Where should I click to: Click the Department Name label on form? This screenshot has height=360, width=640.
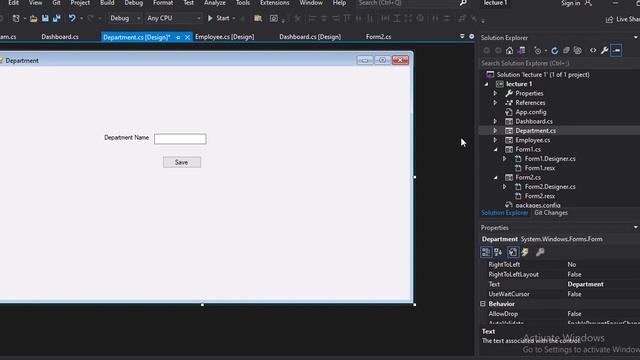click(x=127, y=138)
